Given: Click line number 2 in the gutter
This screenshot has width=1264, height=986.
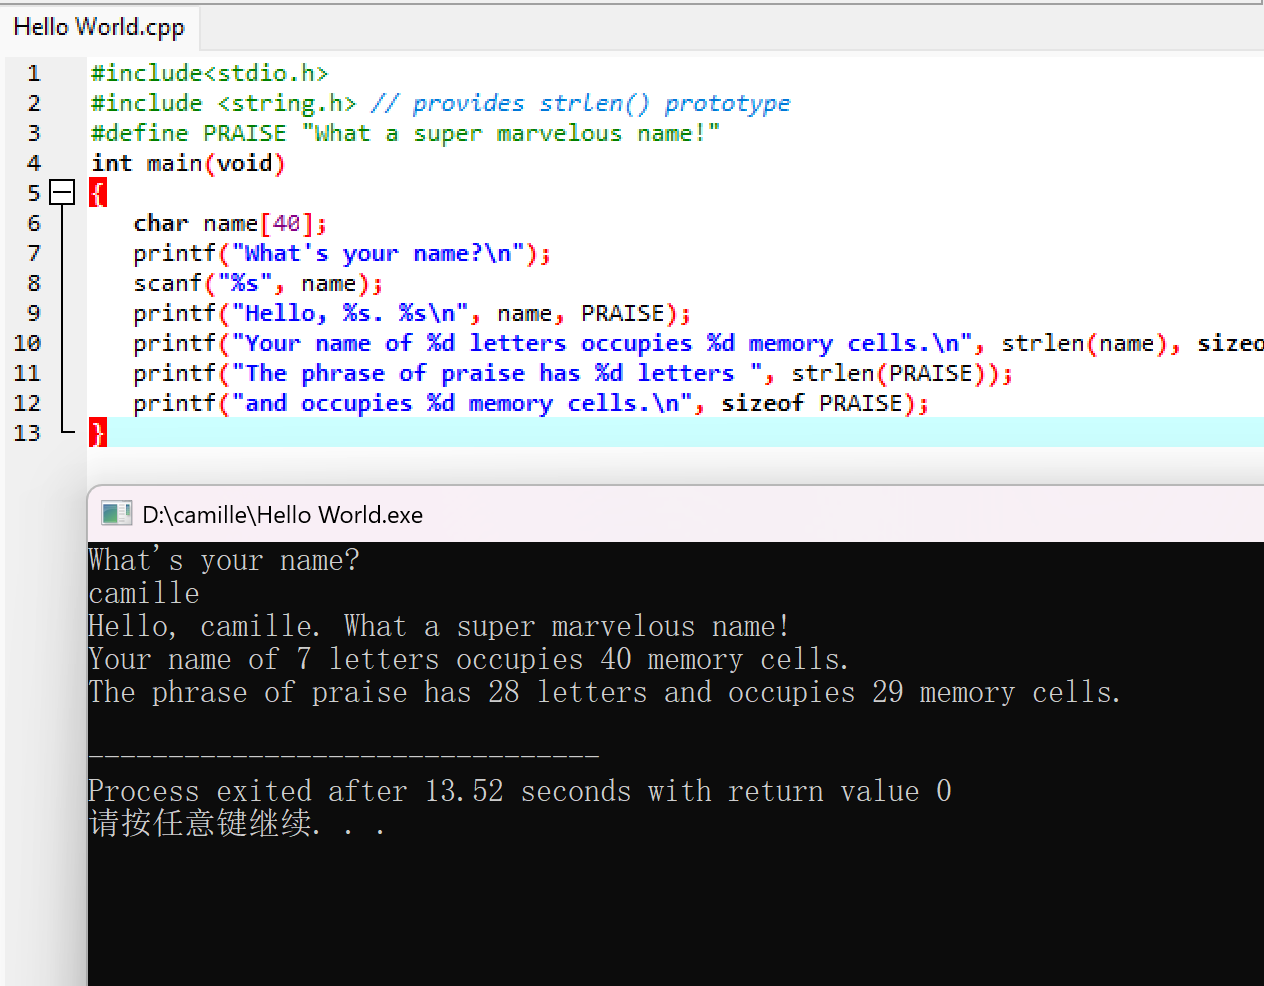Looking at the screenshot, I should 34,103.
